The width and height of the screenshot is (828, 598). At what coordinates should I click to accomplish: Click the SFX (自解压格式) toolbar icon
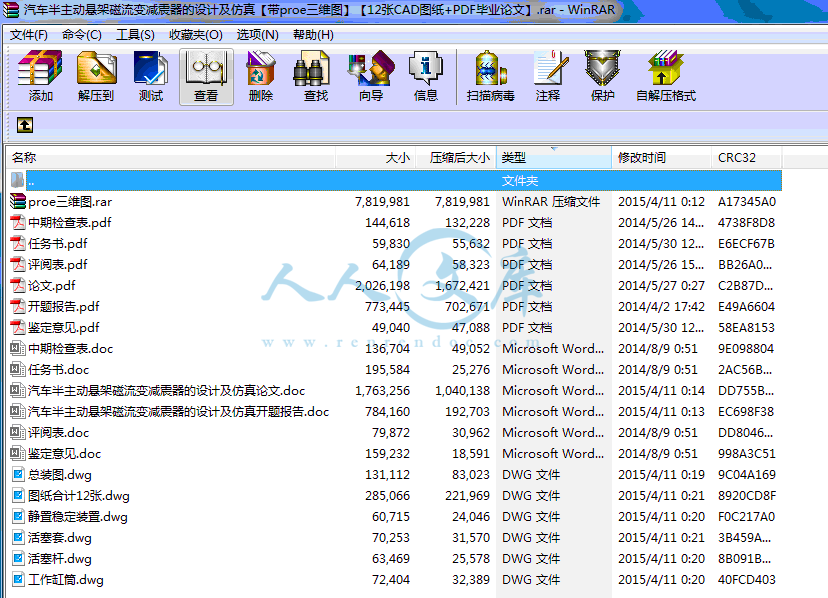[666, 76]
